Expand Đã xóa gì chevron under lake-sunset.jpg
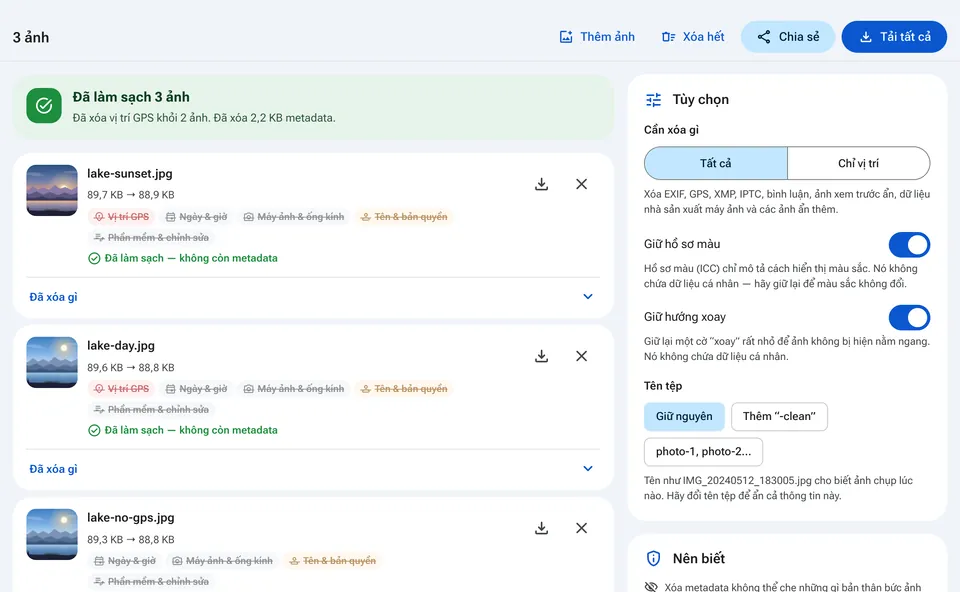The image size is (960, 592). 588,297
